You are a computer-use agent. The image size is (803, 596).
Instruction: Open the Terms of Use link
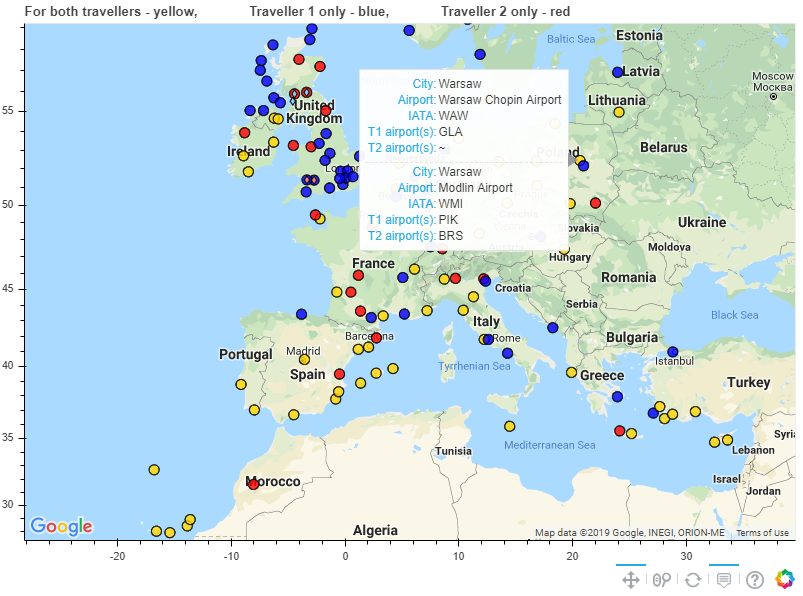coord(763,533)
